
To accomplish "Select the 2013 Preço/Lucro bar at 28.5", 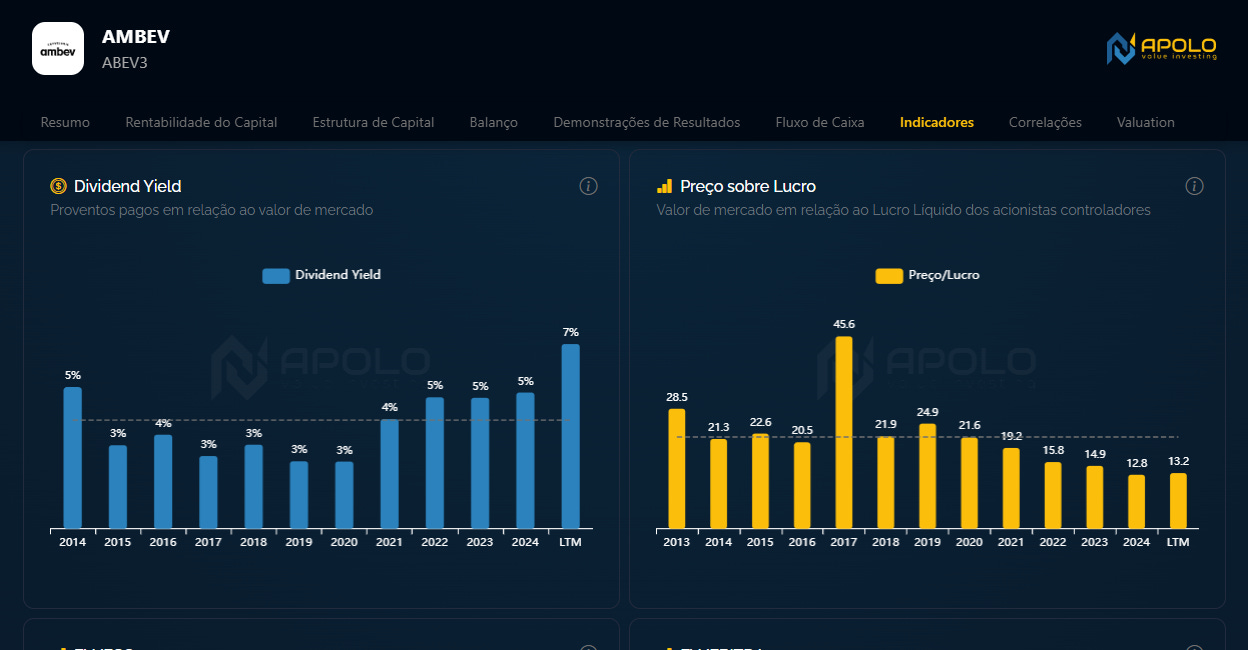I will coord(677,469).
